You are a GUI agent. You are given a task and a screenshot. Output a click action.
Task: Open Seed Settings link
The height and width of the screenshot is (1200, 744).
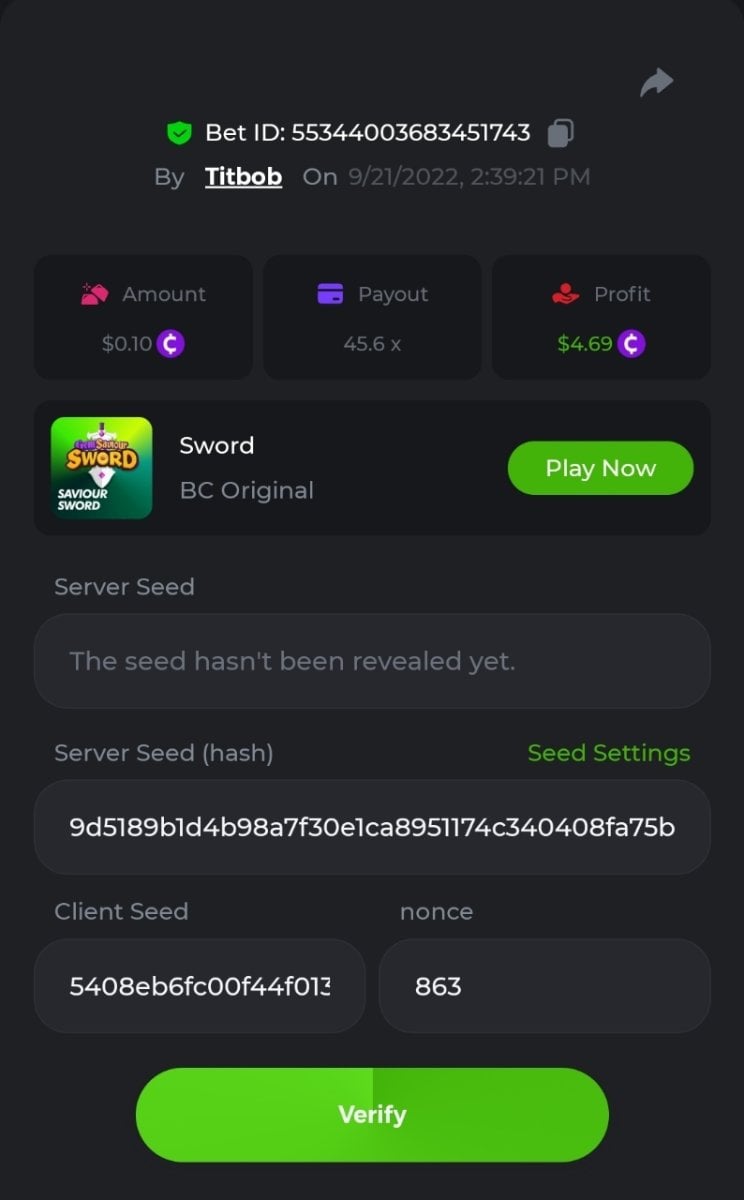click(x=608, y=753)
